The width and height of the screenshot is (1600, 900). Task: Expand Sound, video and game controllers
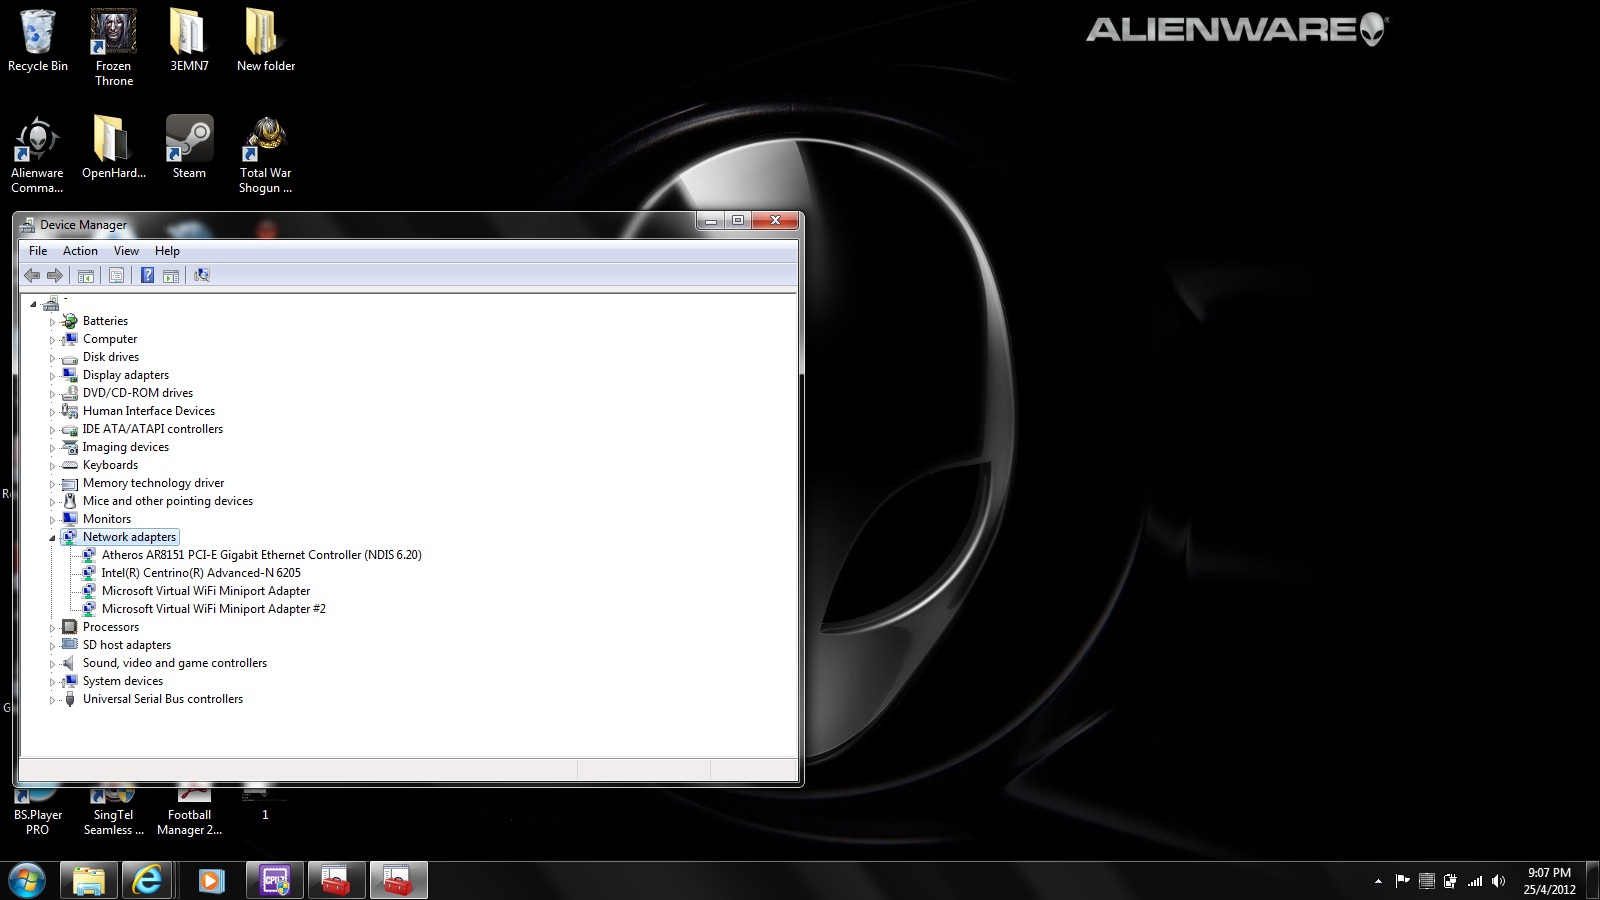click(x=52, y=664)
